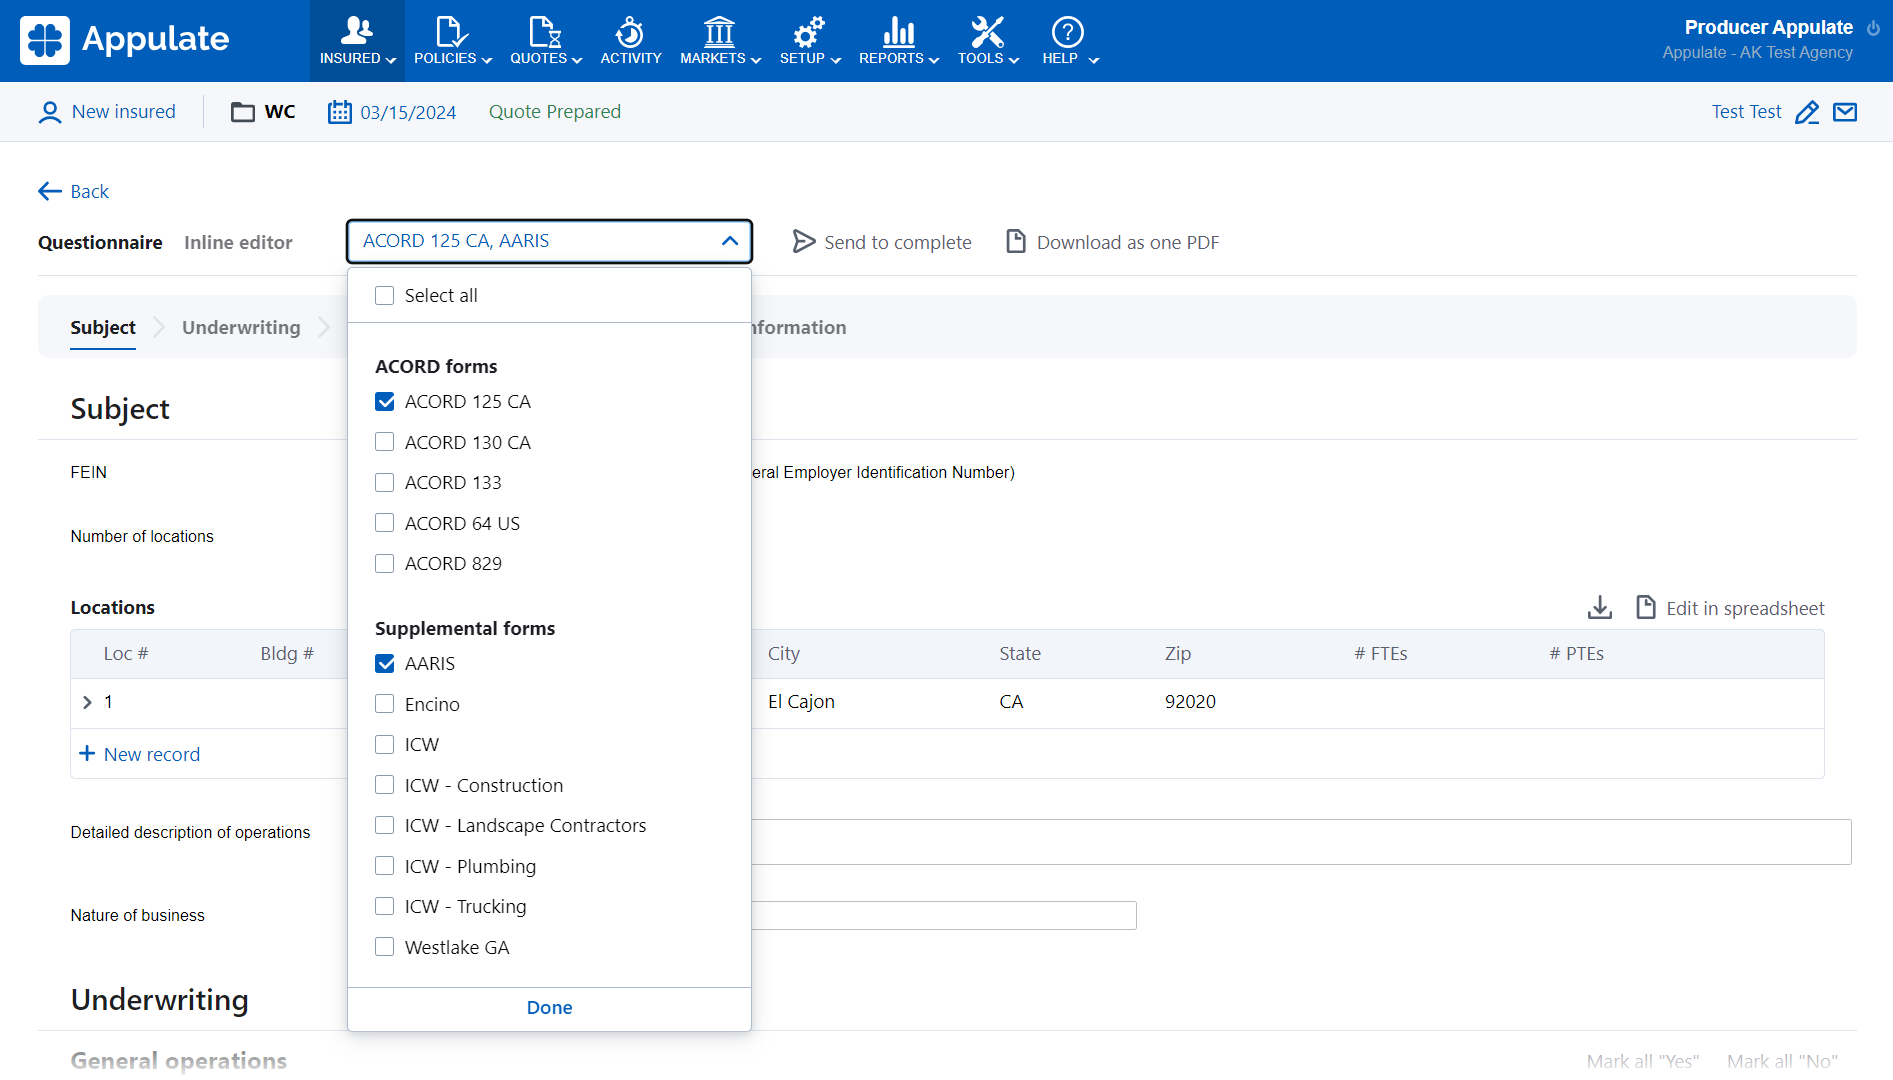Enable the ICW - Plumbing checkbox

pyautogui.click(x=385, y=866)
